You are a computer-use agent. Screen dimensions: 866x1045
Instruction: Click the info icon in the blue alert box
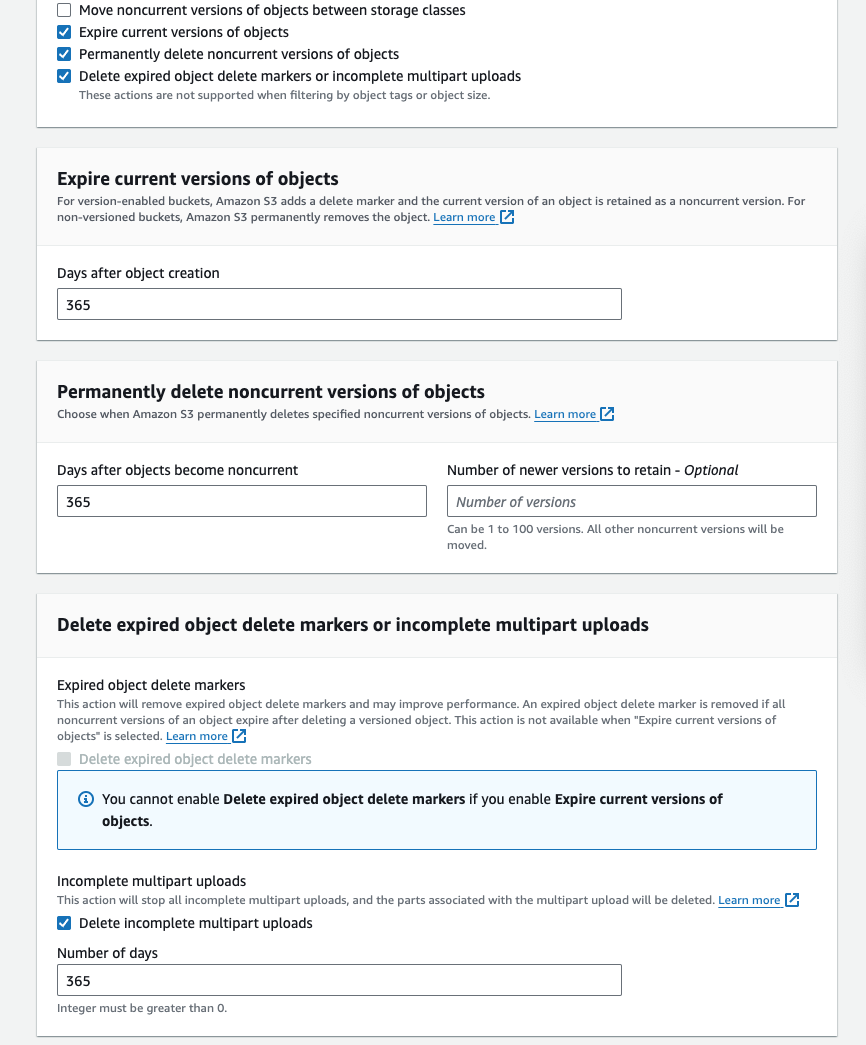coord(86,799)
